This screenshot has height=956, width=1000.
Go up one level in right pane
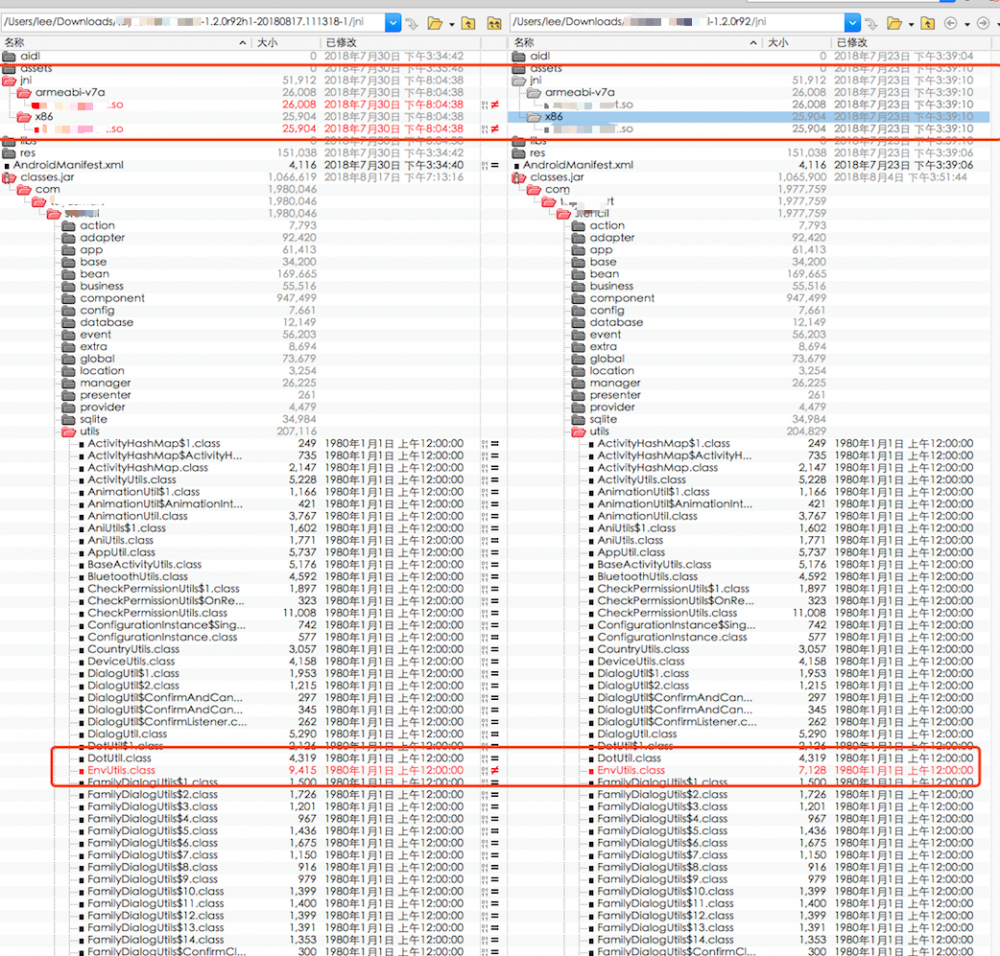click(x=928, y=24)
